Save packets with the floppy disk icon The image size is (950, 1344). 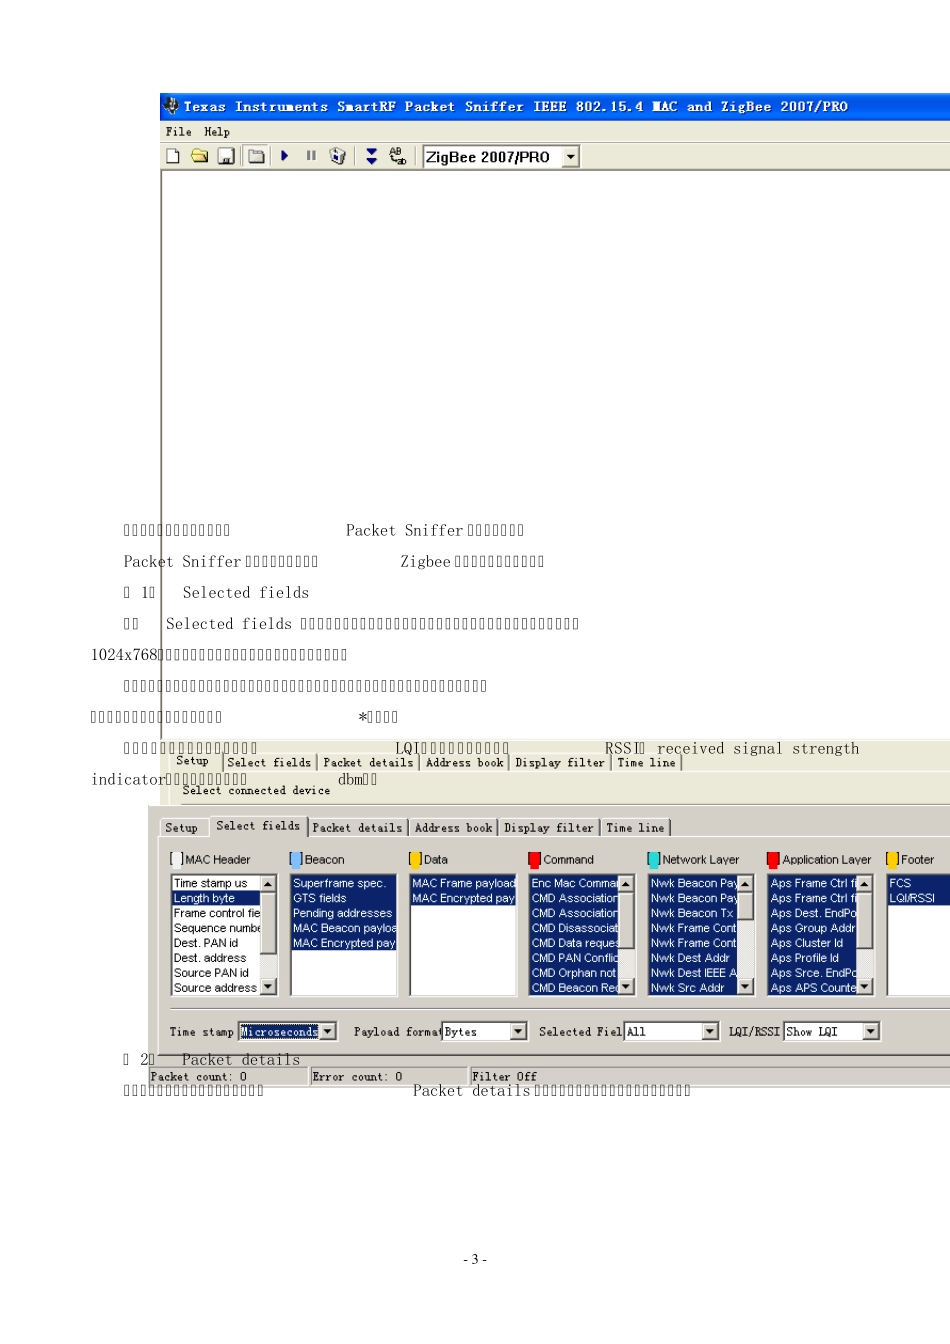click(226, 156)
